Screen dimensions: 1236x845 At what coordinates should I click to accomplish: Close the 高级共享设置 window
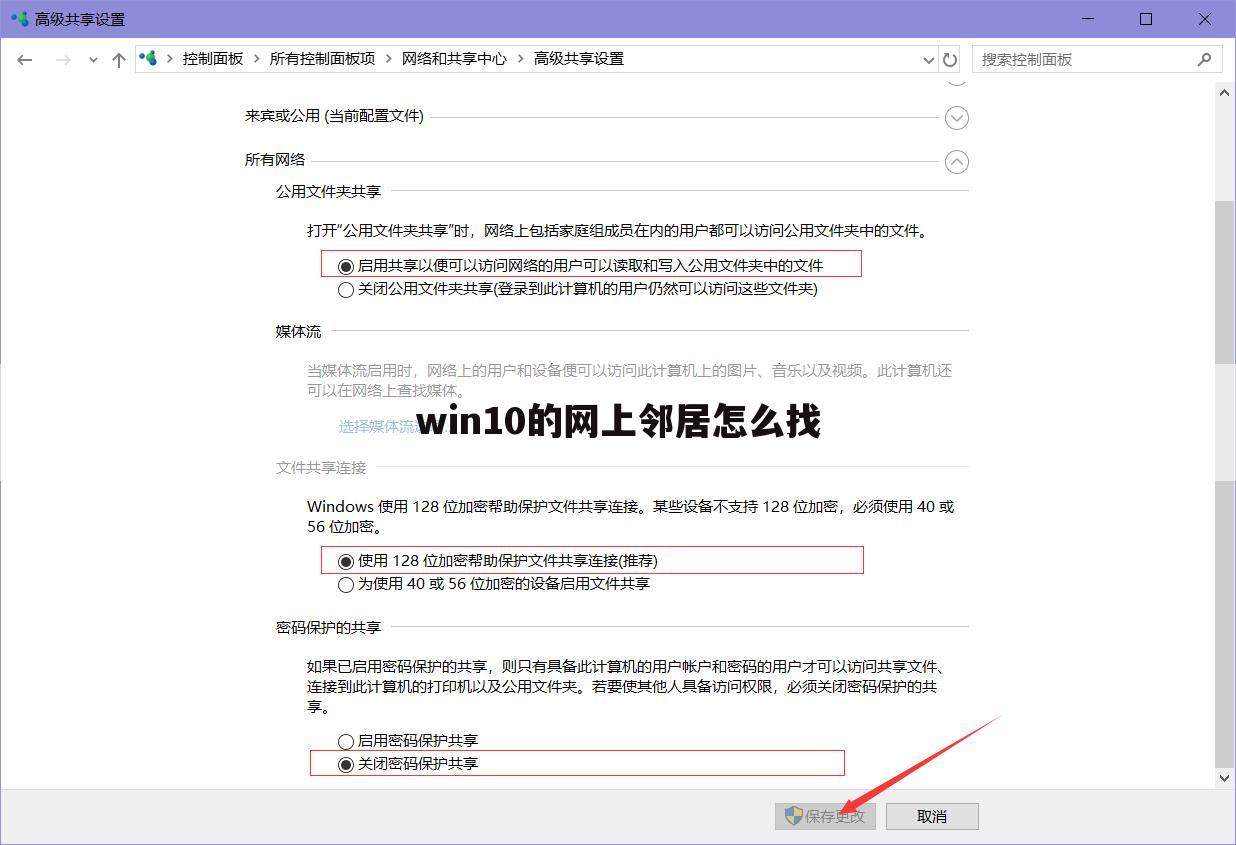[1205, 19]
